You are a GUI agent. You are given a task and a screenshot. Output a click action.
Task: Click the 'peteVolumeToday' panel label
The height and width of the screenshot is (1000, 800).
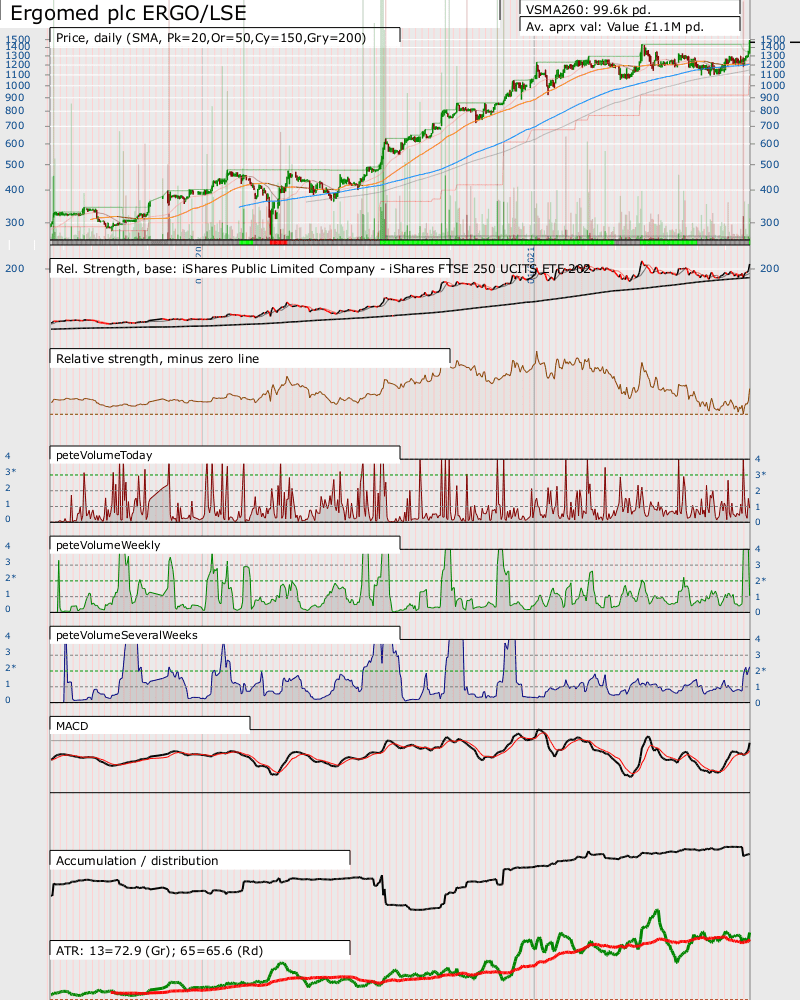104,455
